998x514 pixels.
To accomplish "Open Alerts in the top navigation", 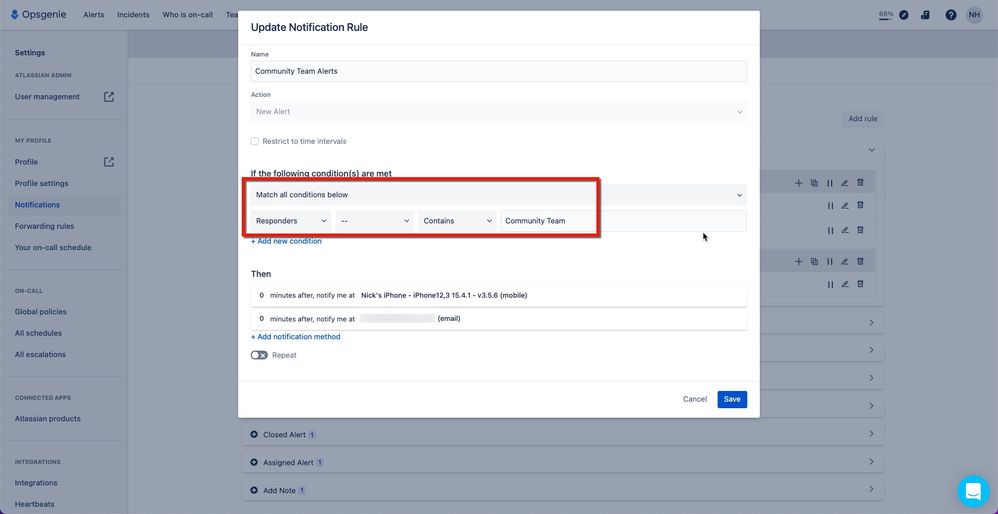I will (94, 15).
